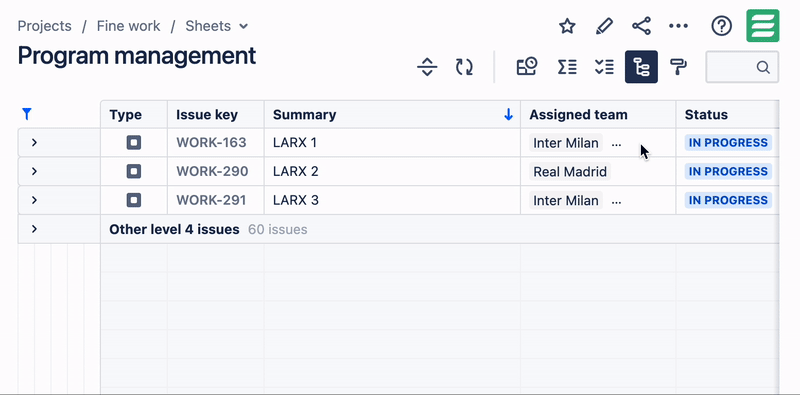Expand the Other level 4 issues group

34,229
